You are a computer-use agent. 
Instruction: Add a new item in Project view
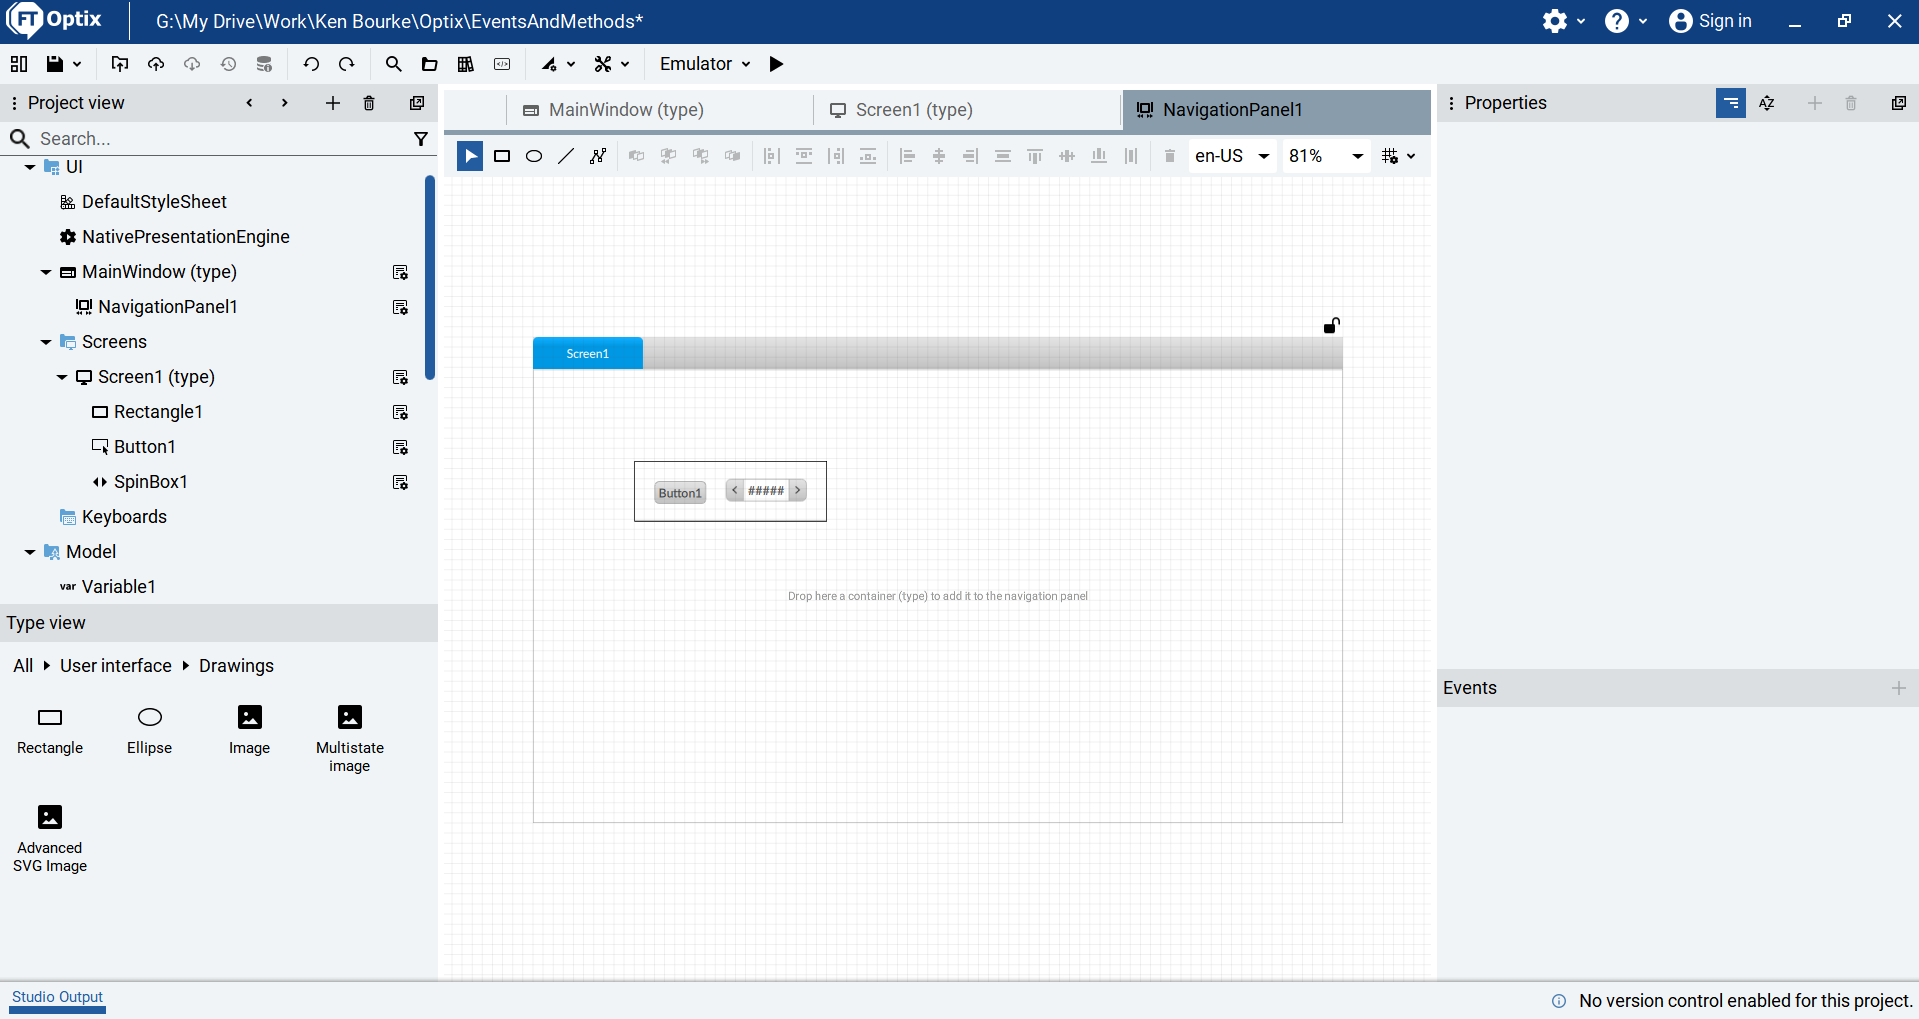coord(333,103)
